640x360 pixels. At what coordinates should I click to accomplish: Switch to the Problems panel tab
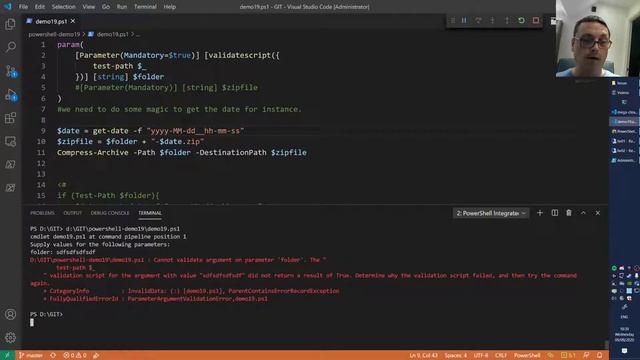point(42,213)
